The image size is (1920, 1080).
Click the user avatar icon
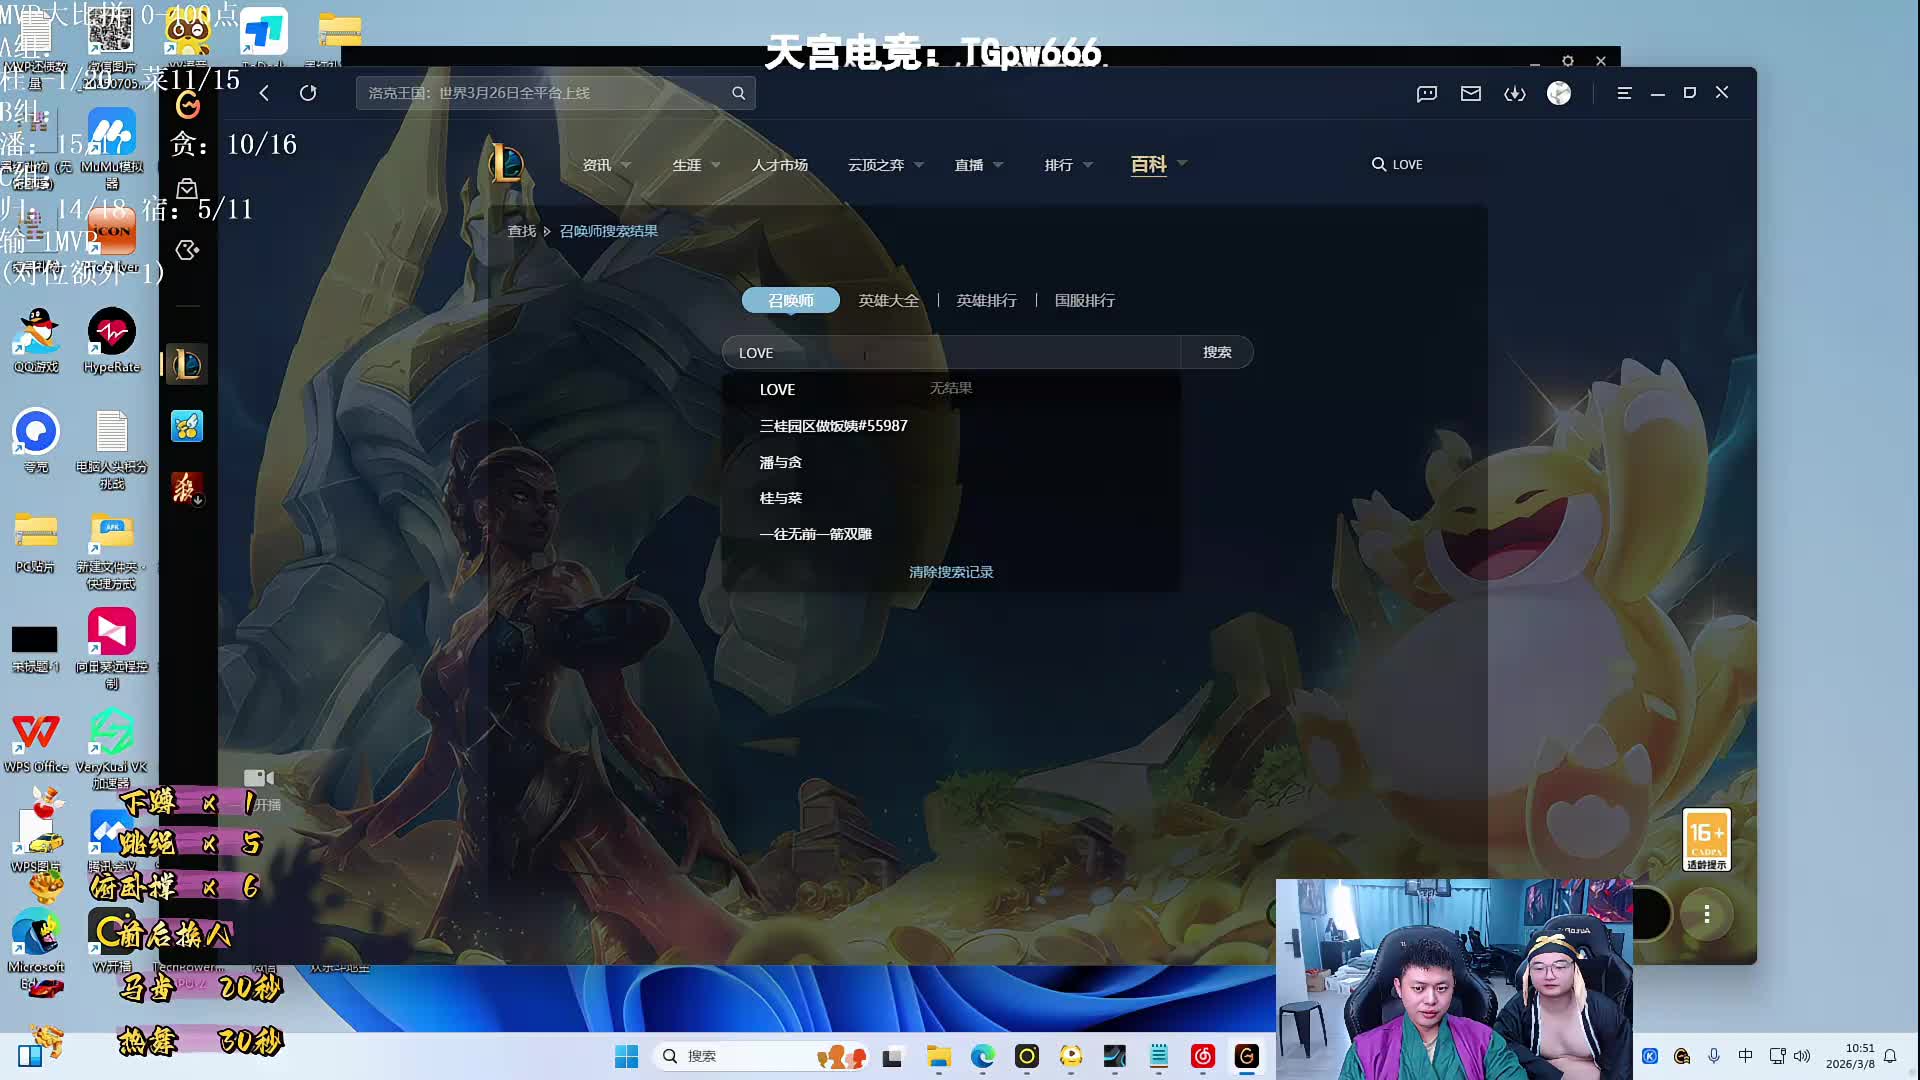pos(1558,93)
